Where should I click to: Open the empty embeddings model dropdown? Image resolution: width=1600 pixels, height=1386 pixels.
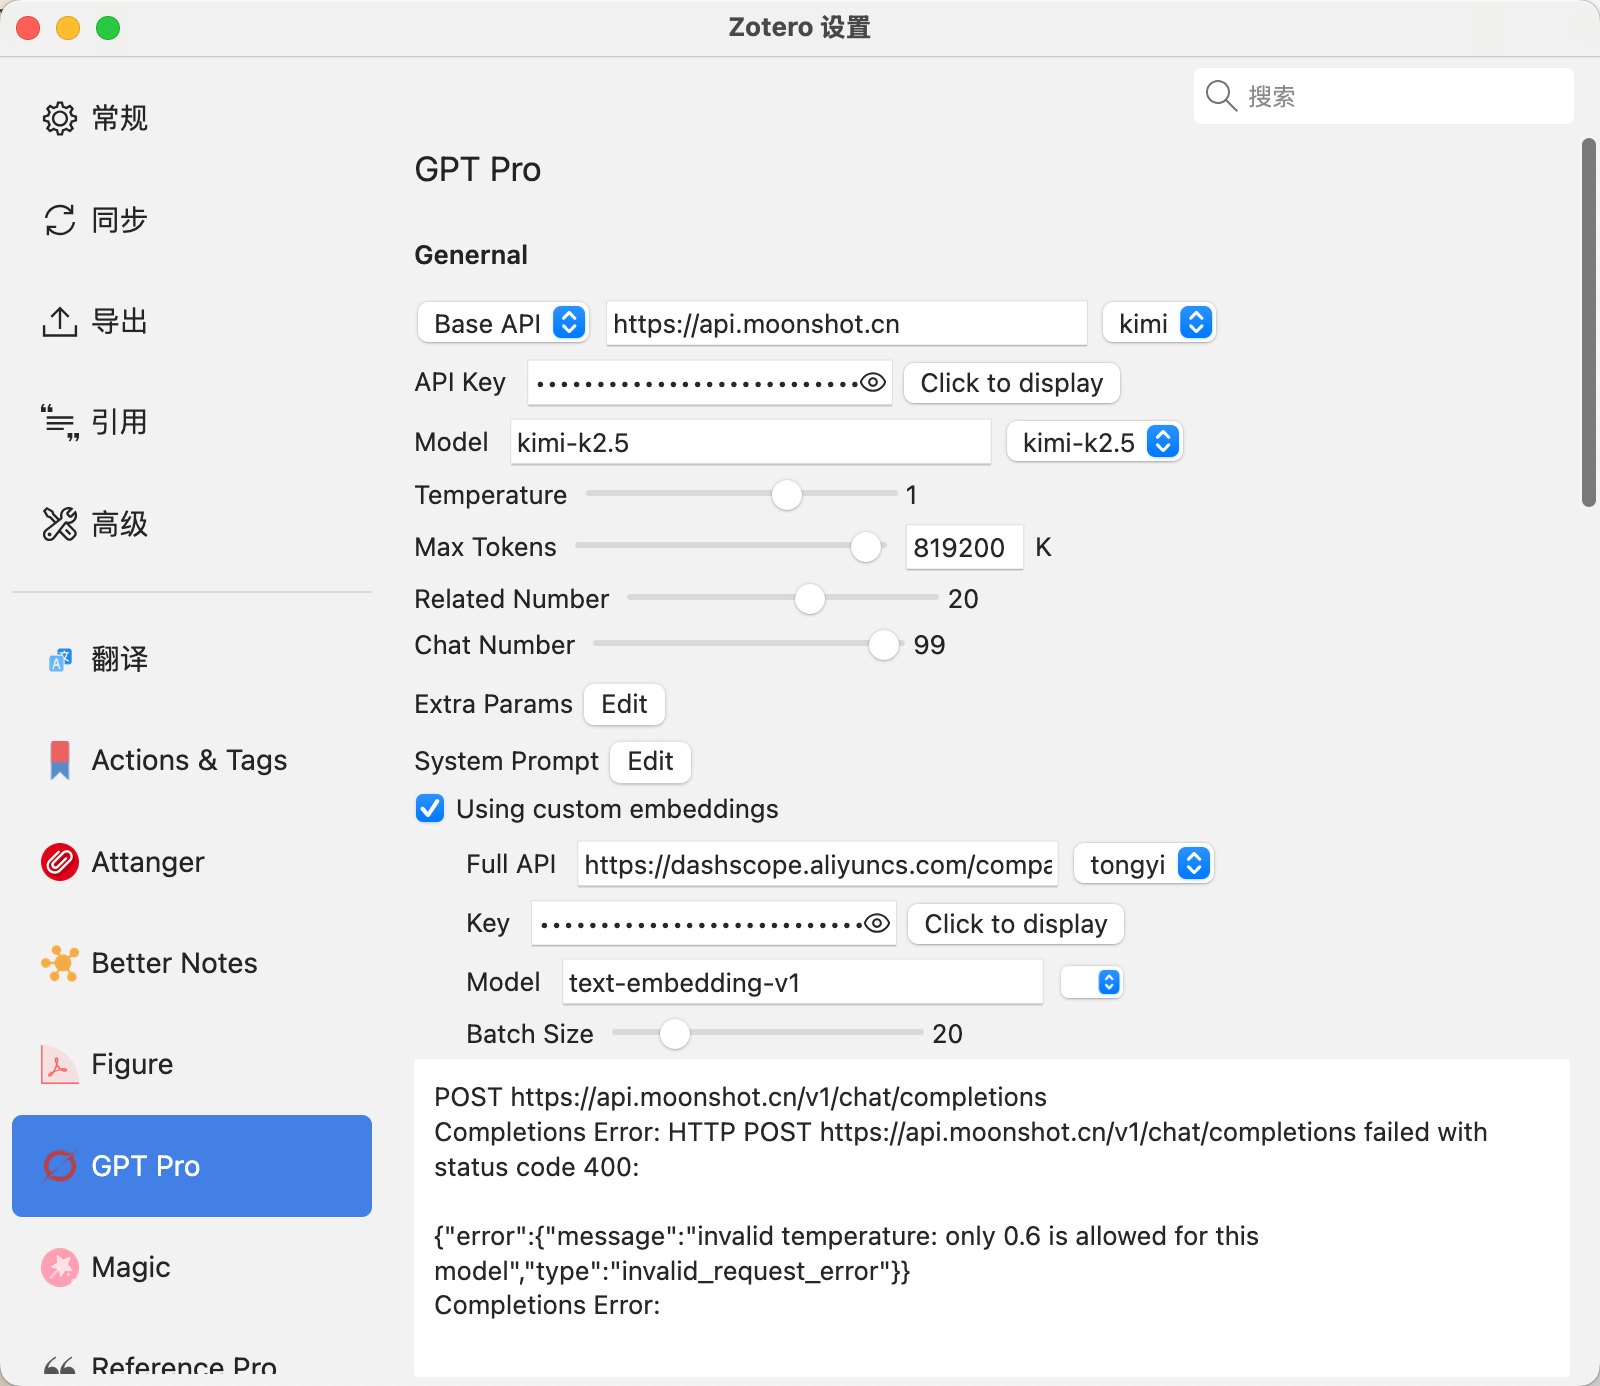pos(1091,982)
